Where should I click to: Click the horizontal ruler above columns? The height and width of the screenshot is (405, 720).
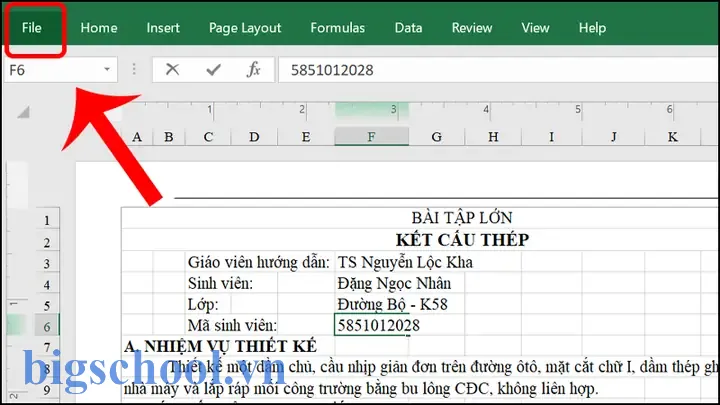click(x=420, y=110)
